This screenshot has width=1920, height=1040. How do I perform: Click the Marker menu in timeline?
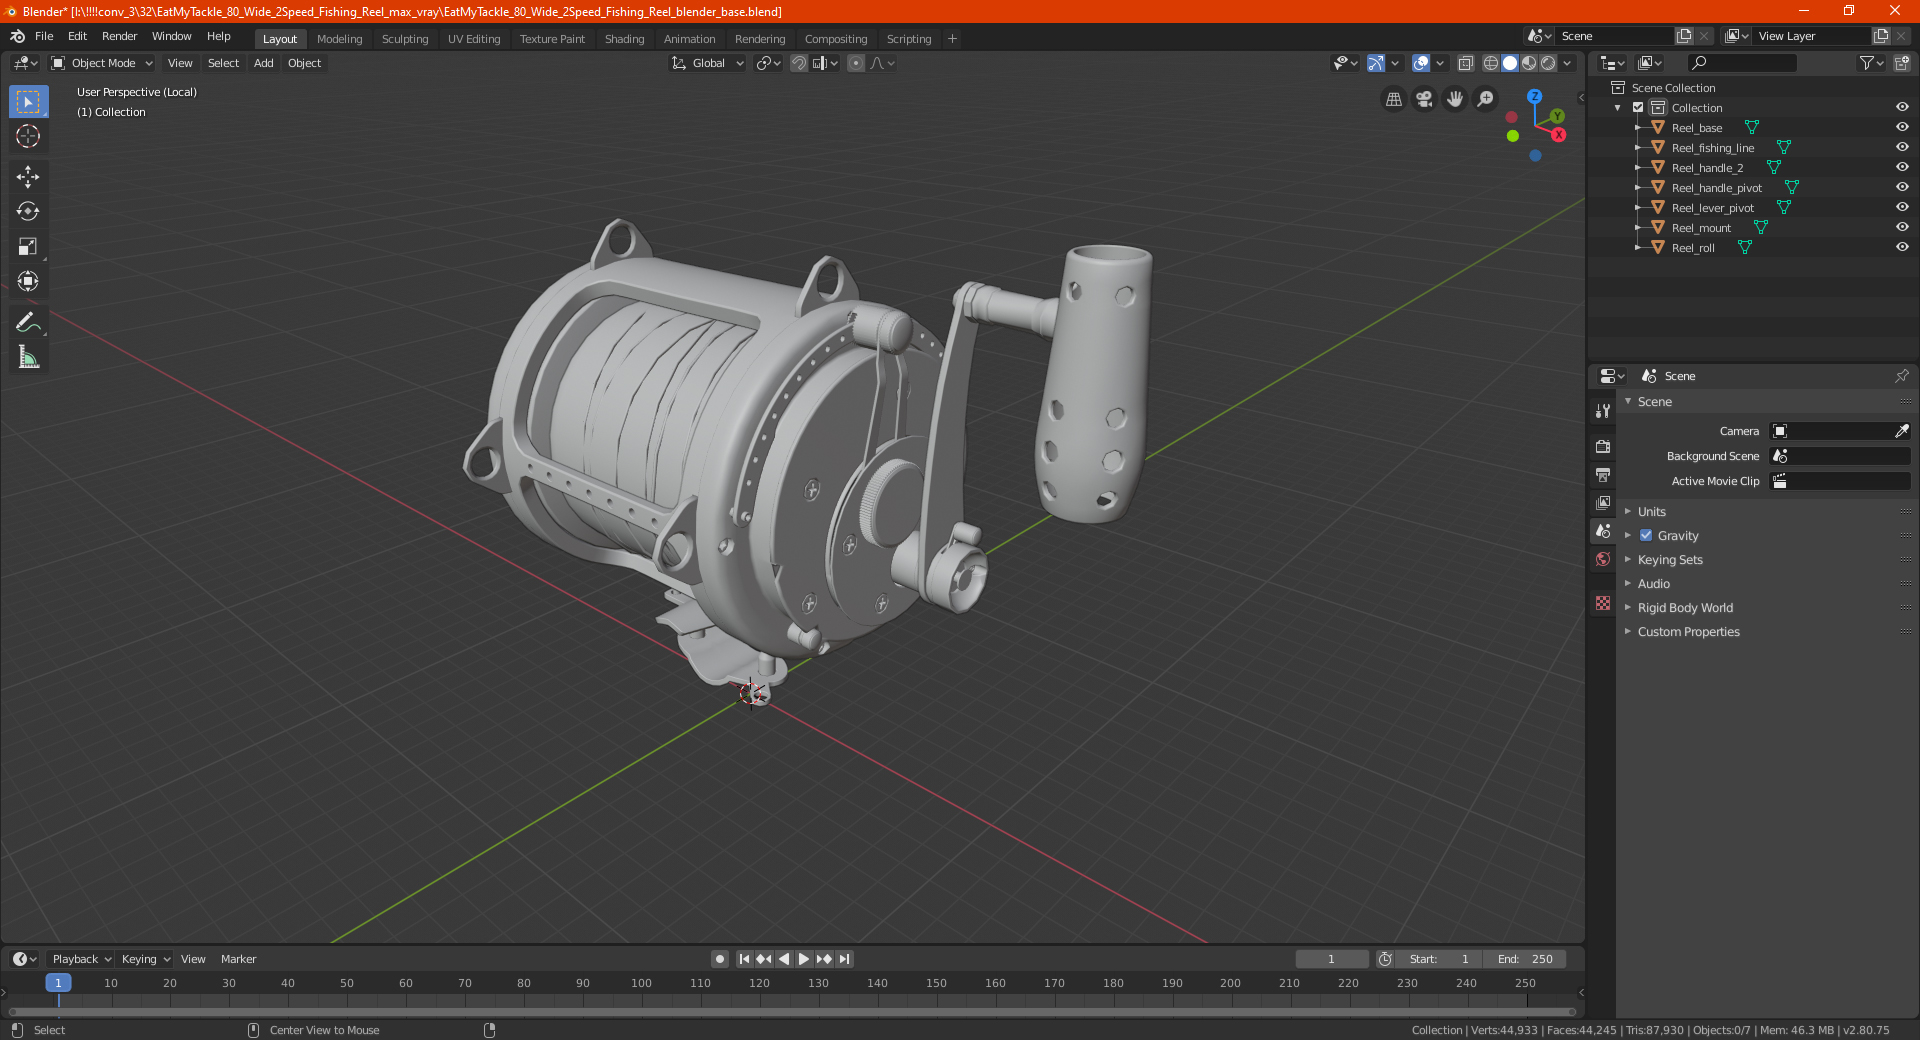[238, 959]
